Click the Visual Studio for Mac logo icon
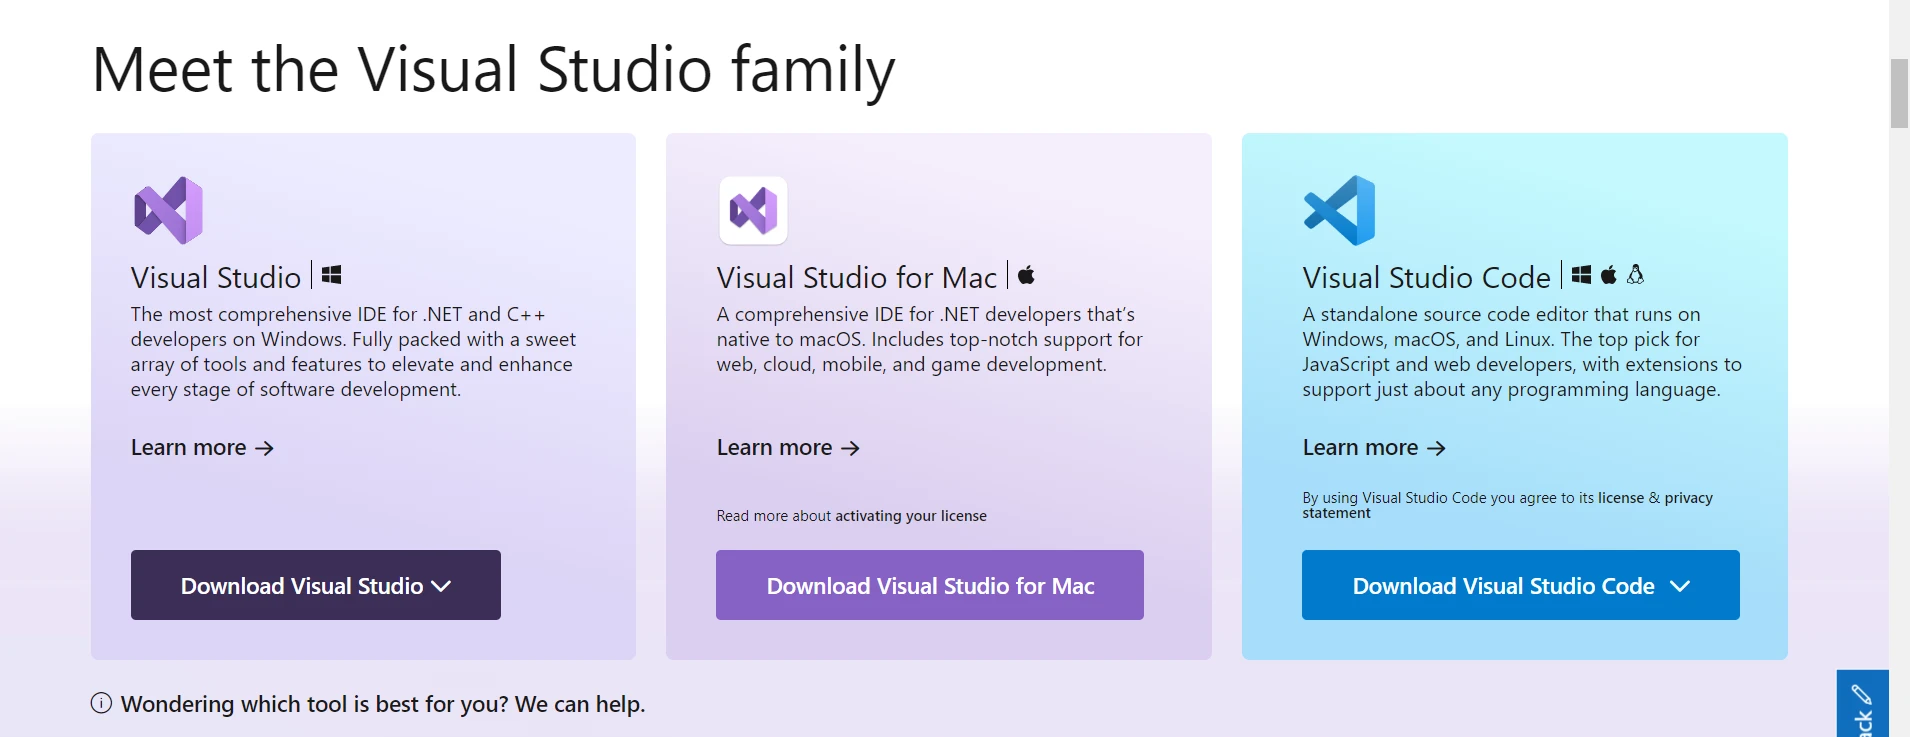This screenshot has width=1910, height=737. (x=753, y=210)
